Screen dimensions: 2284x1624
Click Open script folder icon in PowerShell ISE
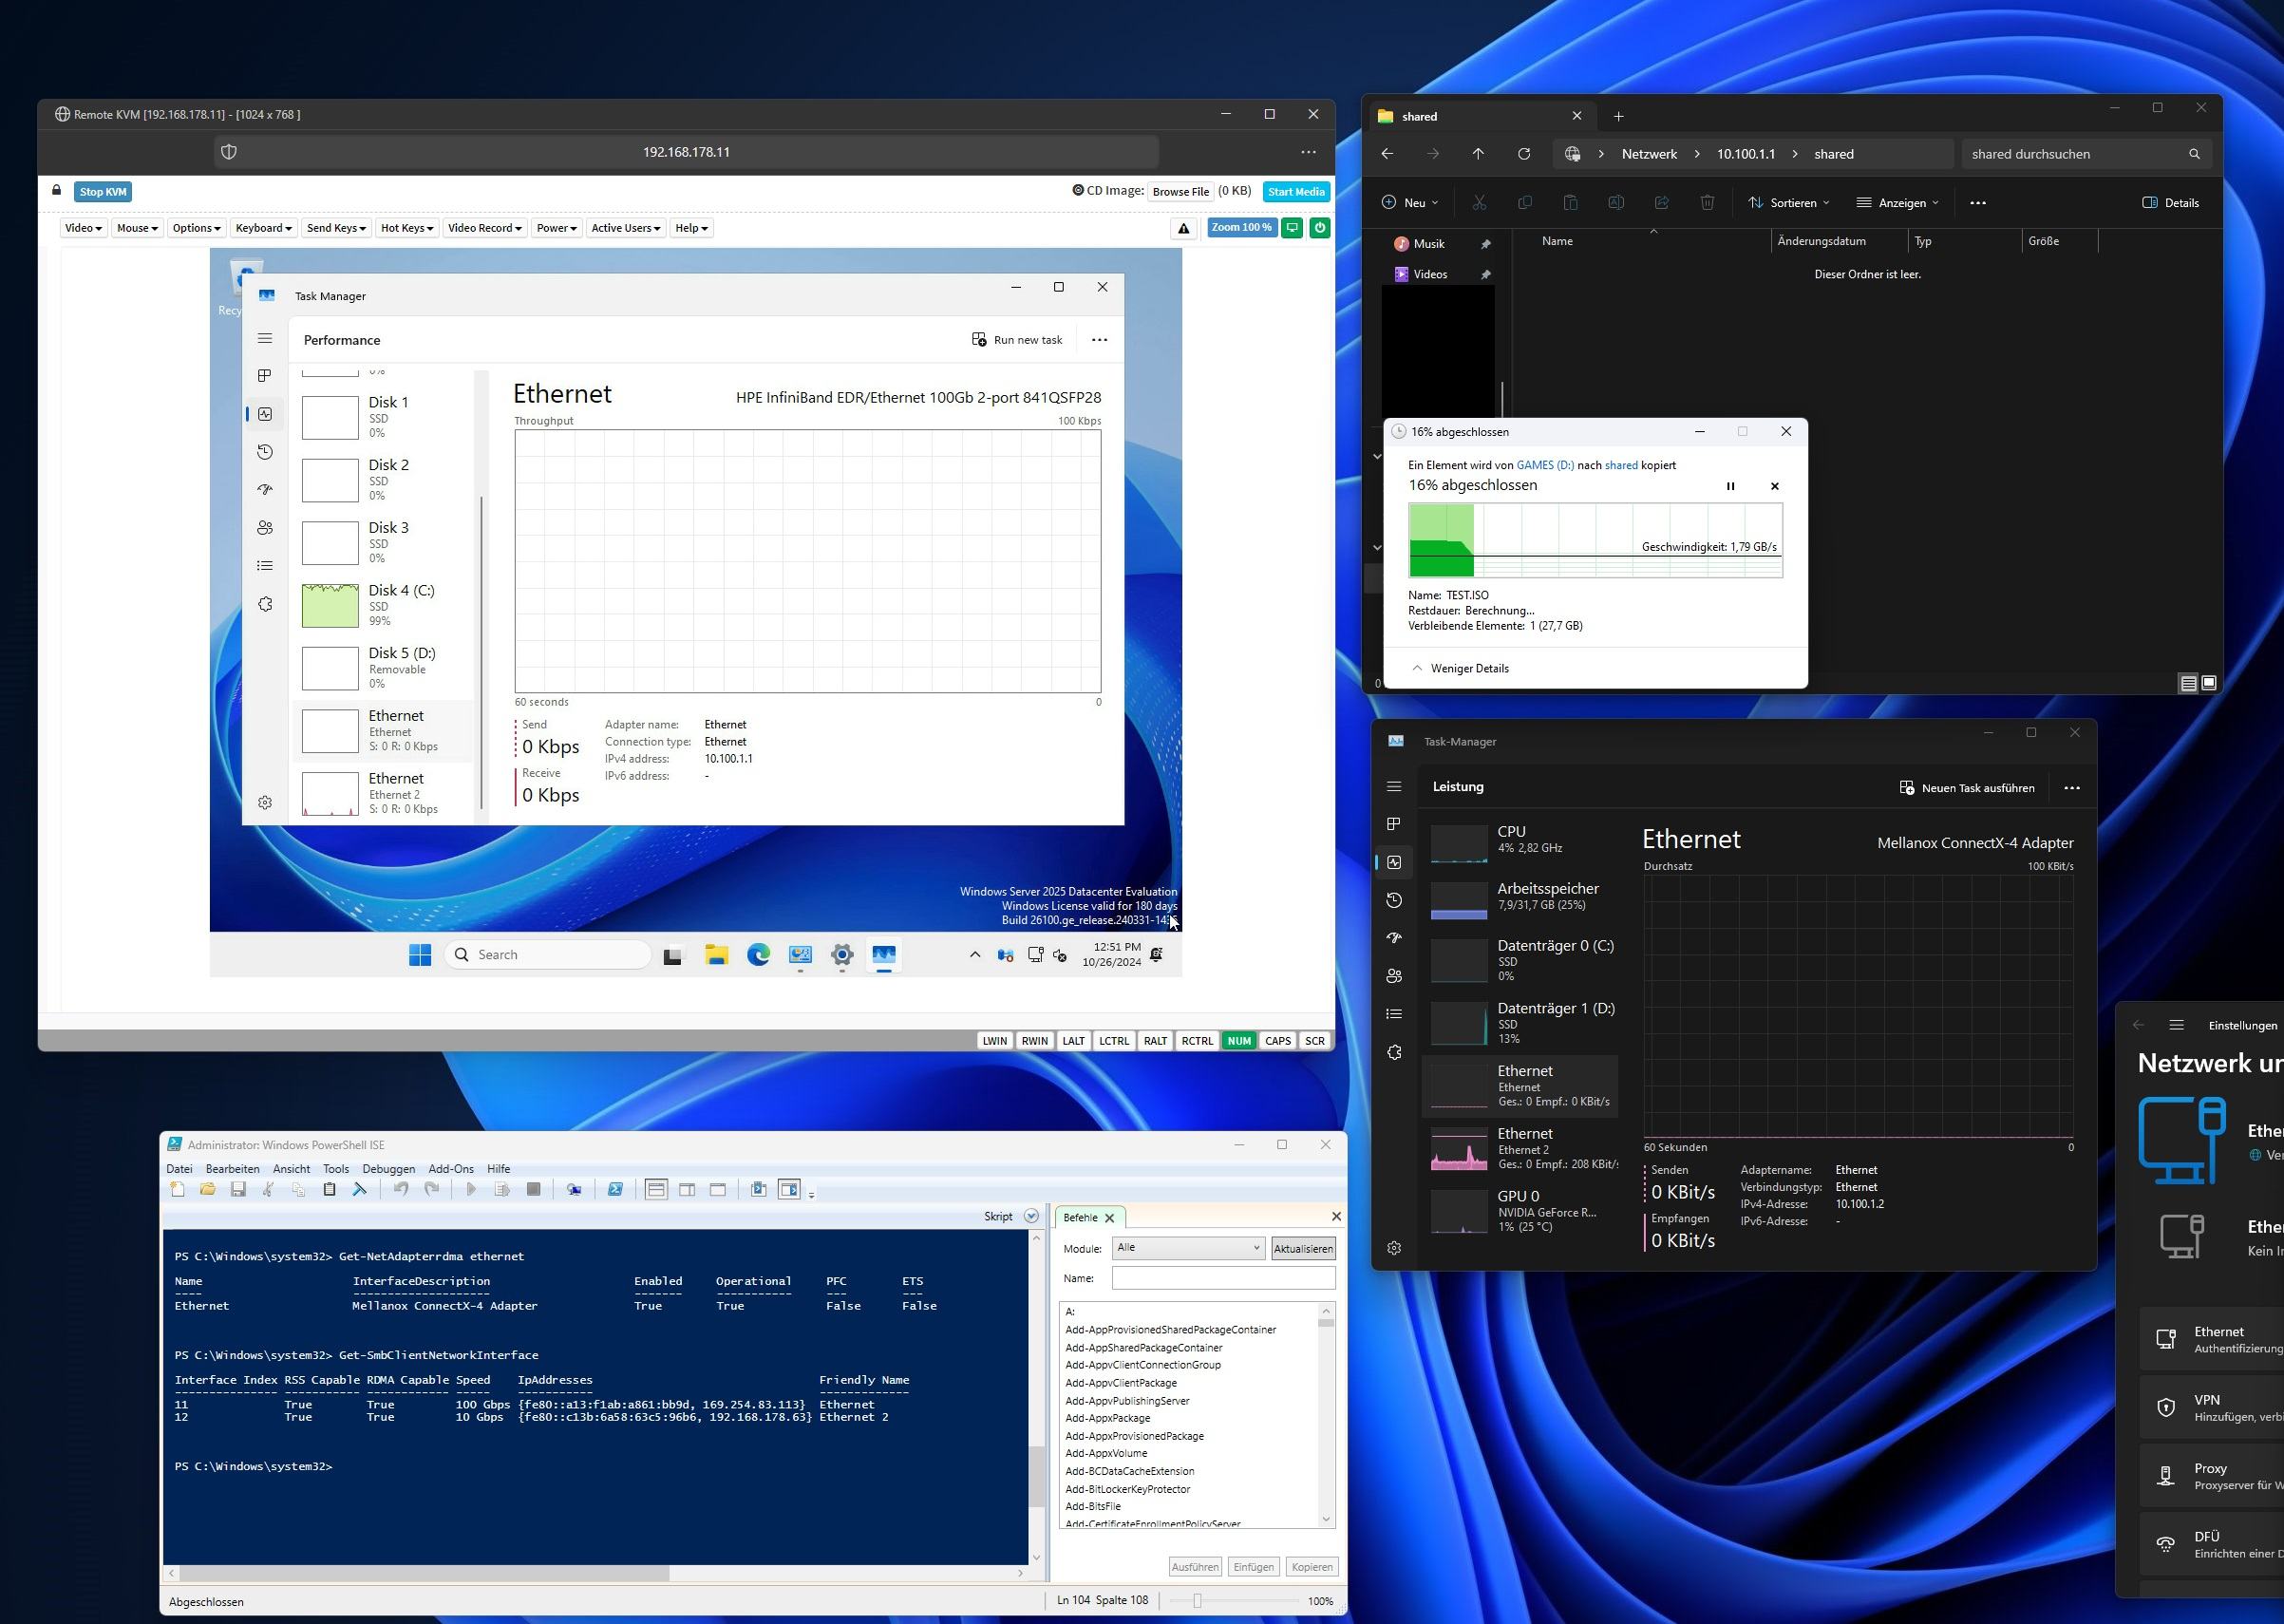click(x=208, y=1189)
